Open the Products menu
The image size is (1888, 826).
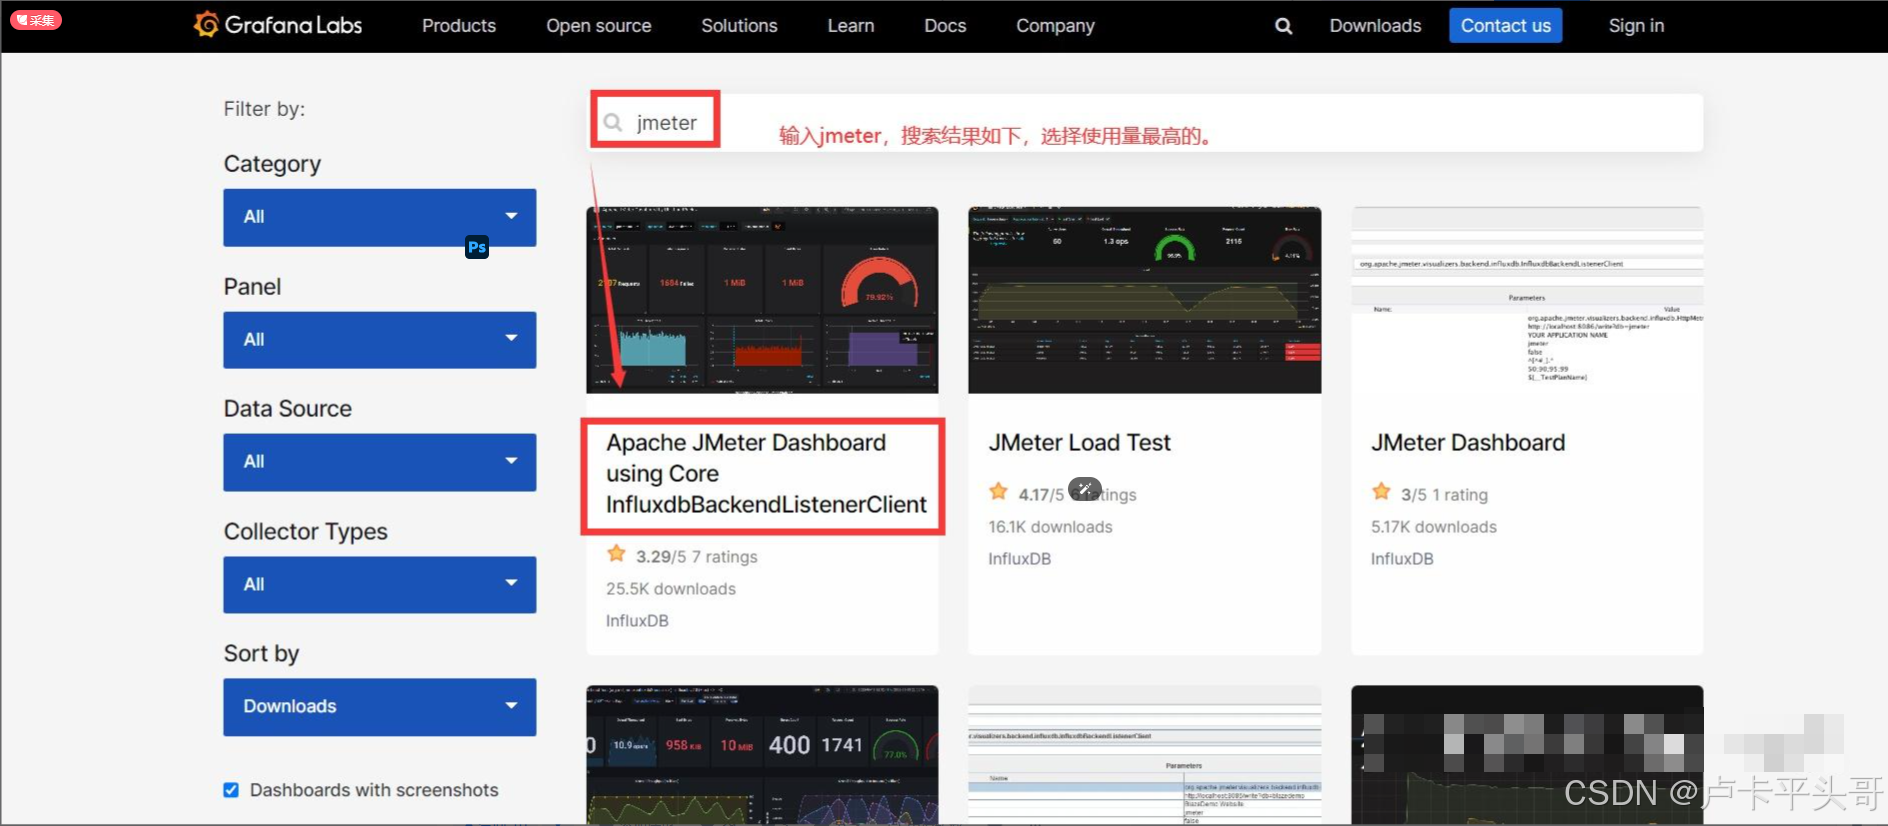click(459, 26)
